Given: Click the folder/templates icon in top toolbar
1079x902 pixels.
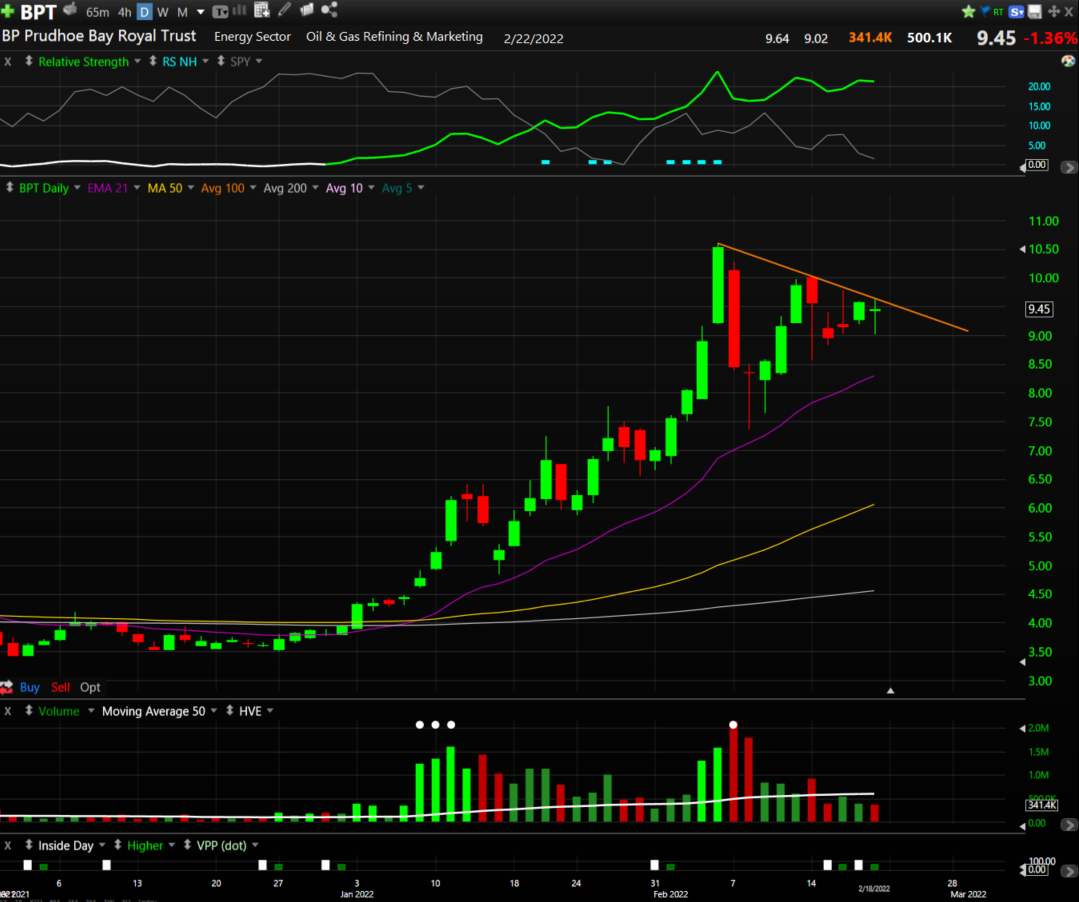Looking at the screenshot, I should pos(307,10).
